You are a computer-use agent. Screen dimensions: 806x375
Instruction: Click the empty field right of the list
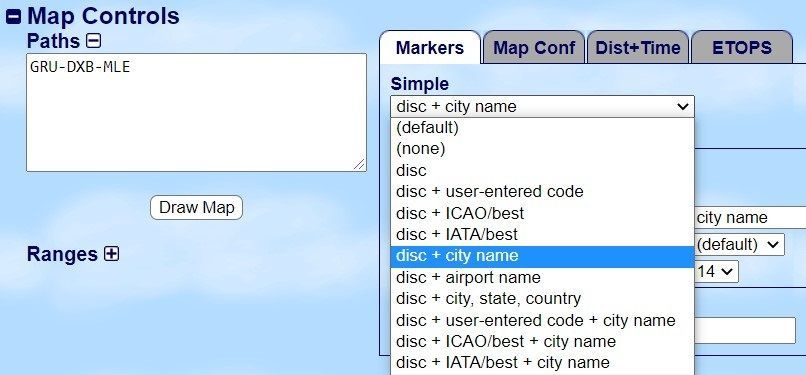[x=745, y=330]
